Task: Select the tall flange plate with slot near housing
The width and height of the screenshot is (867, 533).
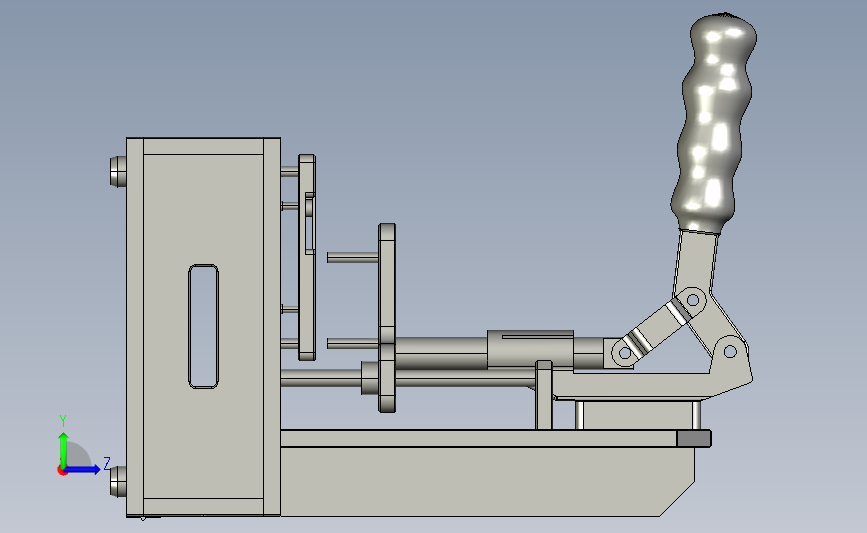Action: [x=307, y=257]
